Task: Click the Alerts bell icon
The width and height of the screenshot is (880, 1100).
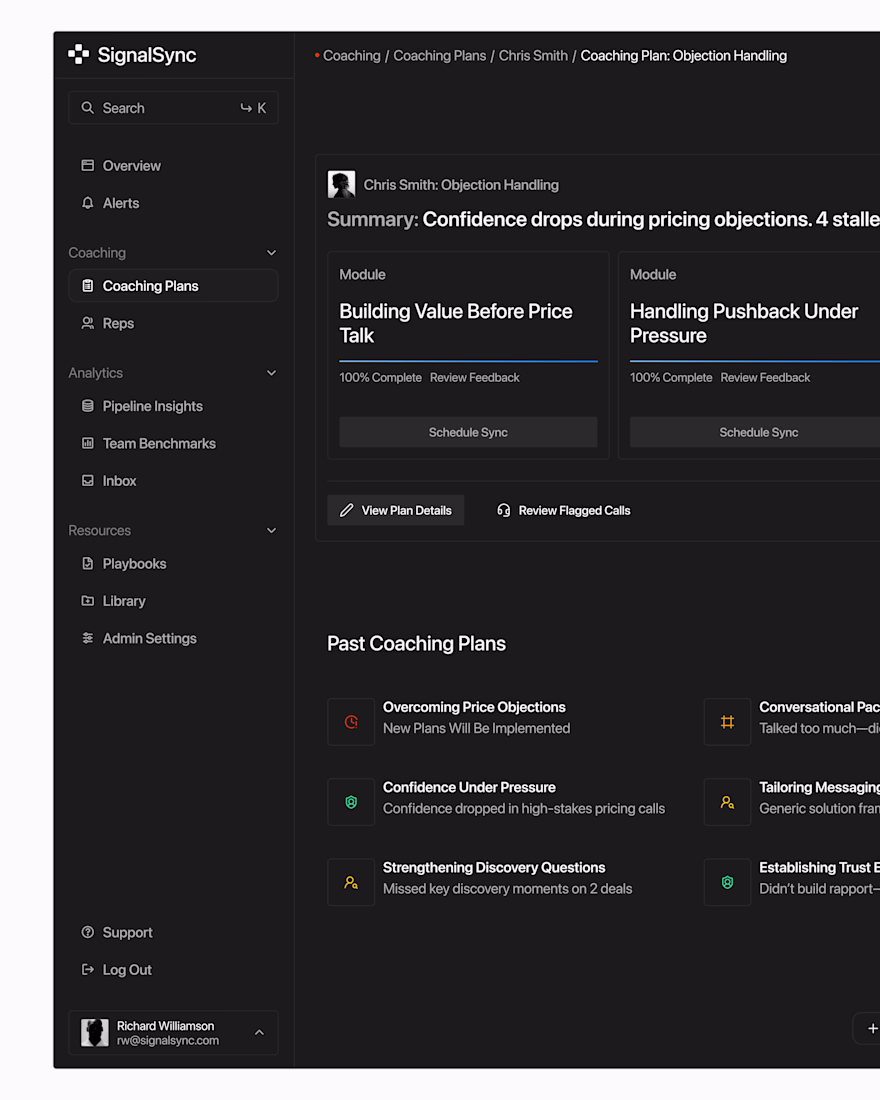Action: pyautogui.click(x=88, y=203)
